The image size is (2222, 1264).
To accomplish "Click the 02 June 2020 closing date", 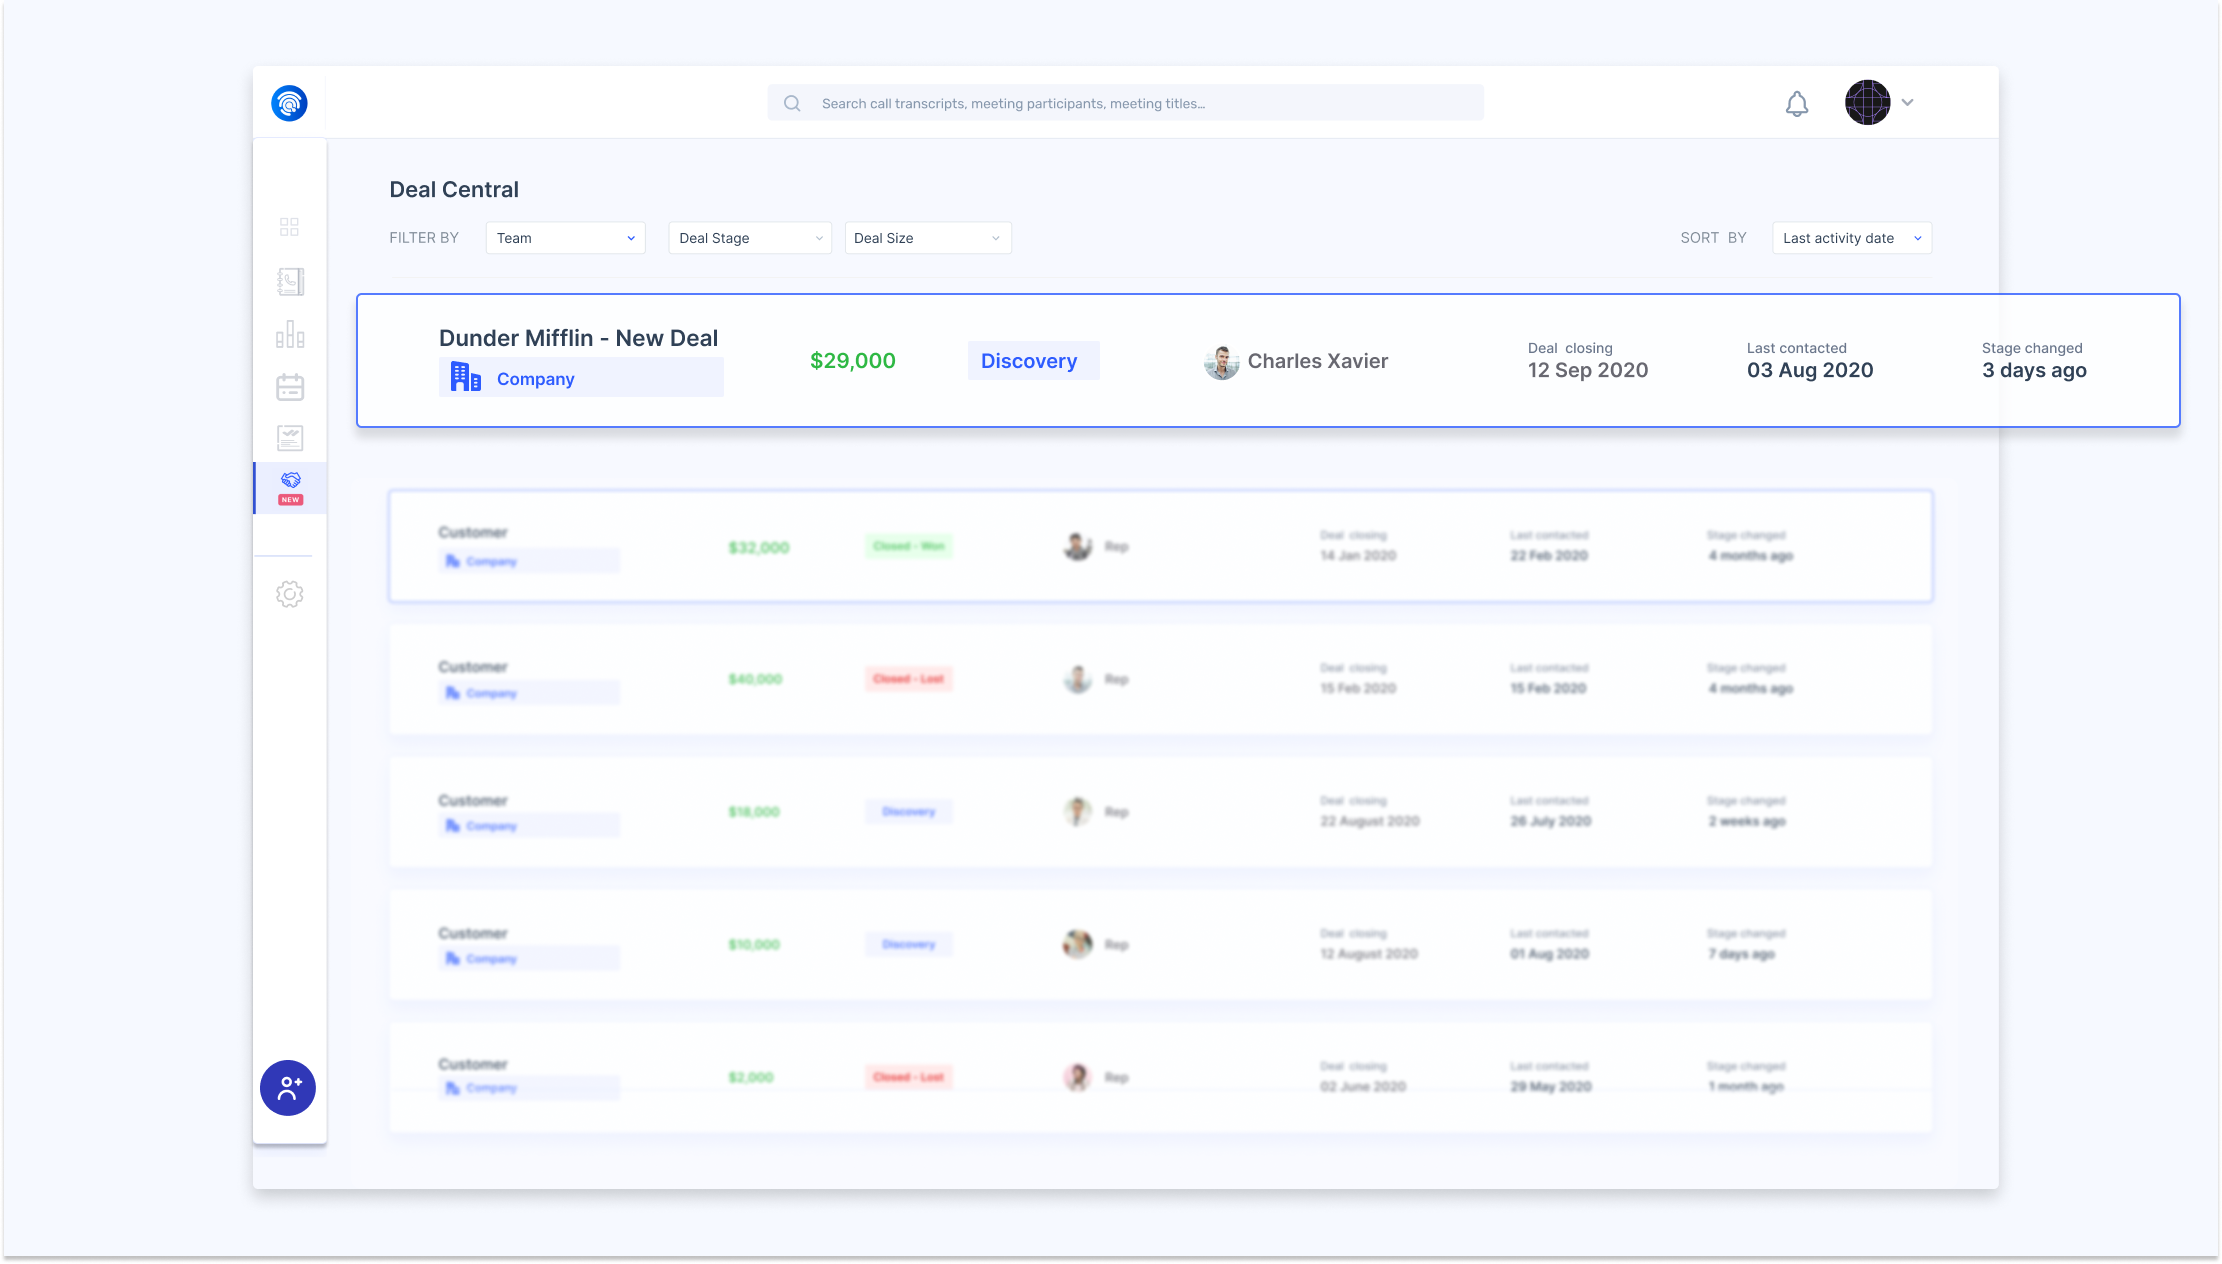I will pos(1363,1086).
